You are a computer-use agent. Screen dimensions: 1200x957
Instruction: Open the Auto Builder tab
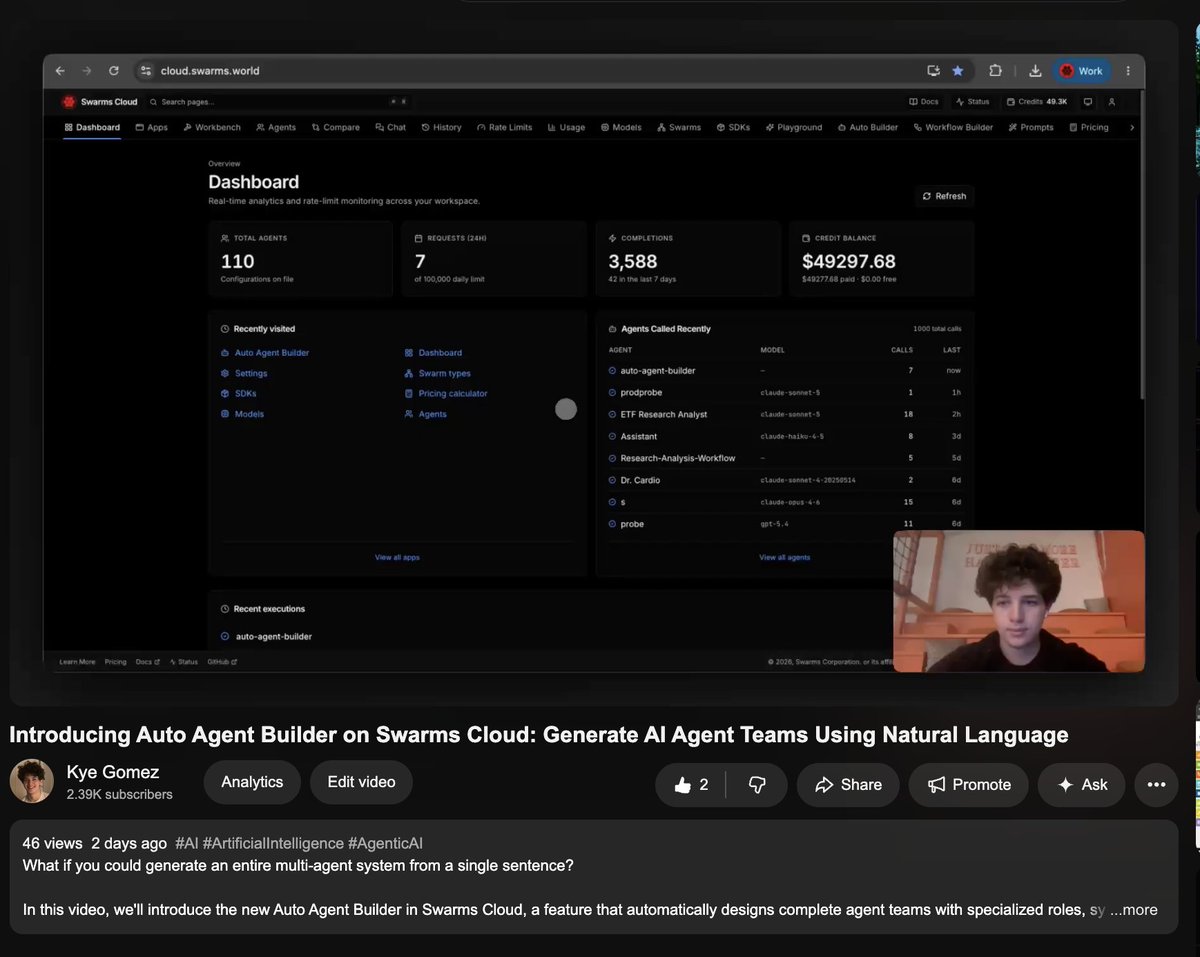(x=868, y=127)
